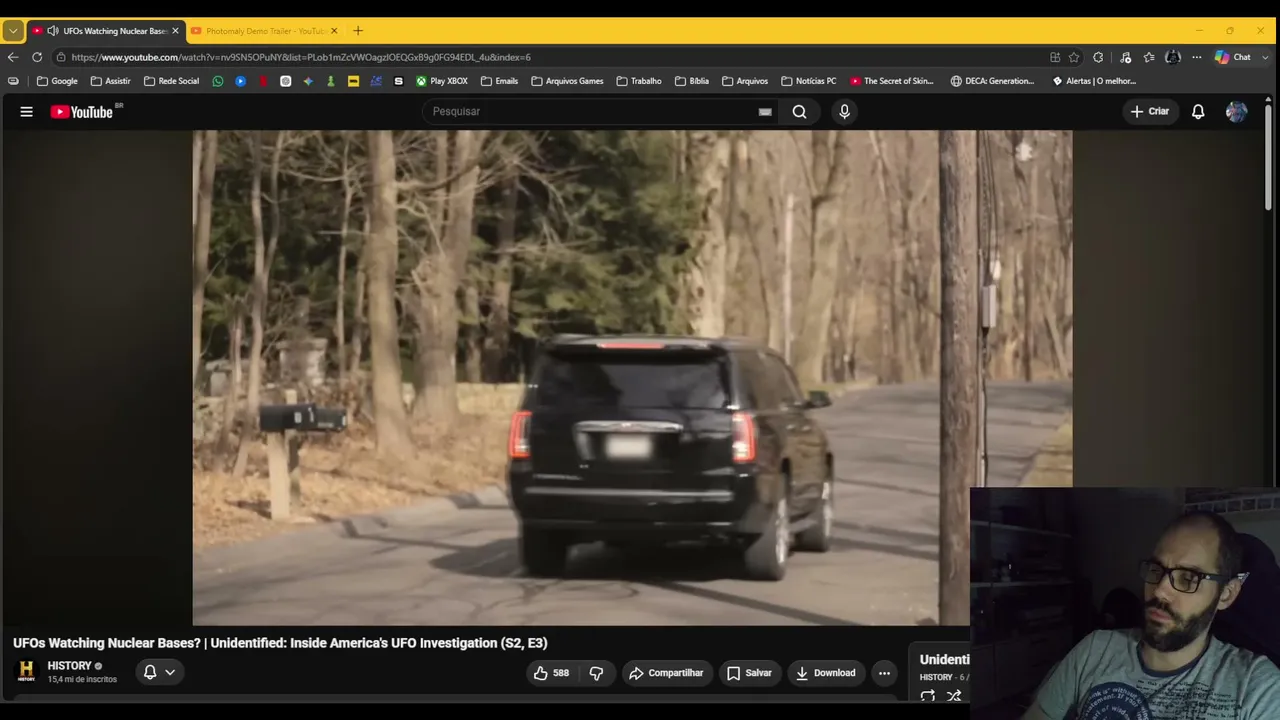Open the Xbox 'Play XBOX' bookmark
The image size is (1280, 720).
(442, 81)
